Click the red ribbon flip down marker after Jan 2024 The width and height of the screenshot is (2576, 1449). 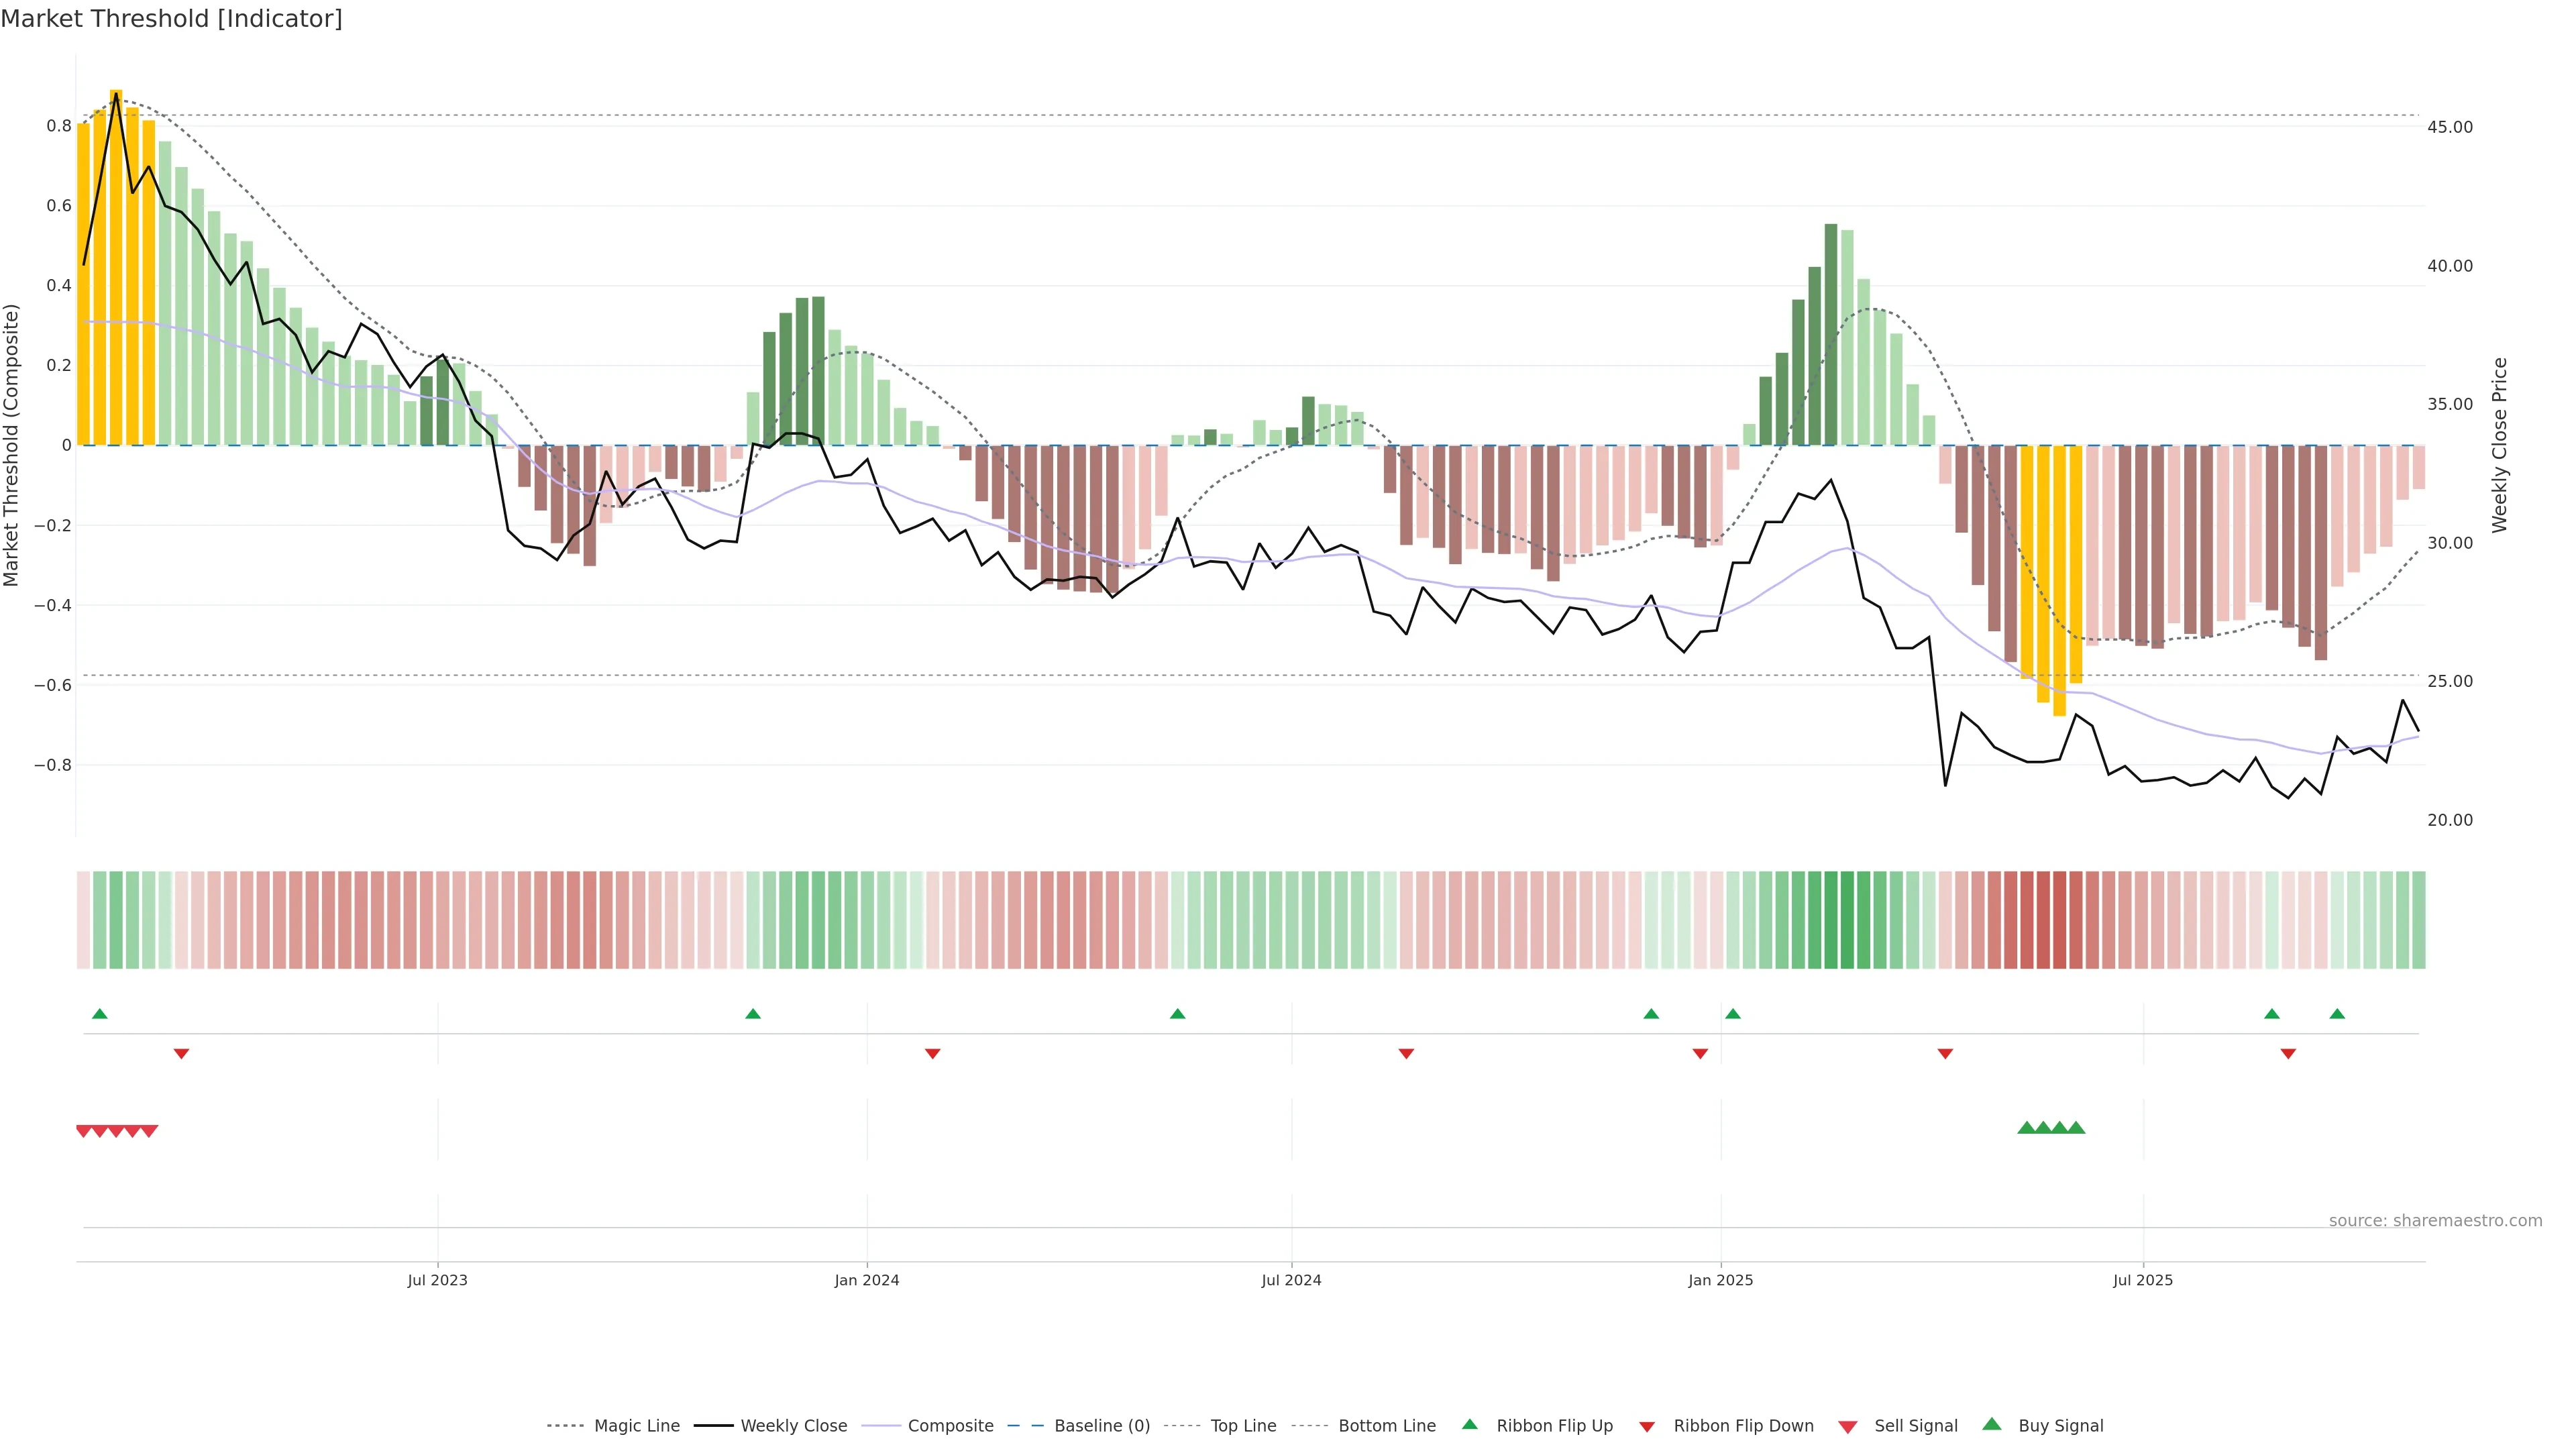click(x=932, y=1053)
